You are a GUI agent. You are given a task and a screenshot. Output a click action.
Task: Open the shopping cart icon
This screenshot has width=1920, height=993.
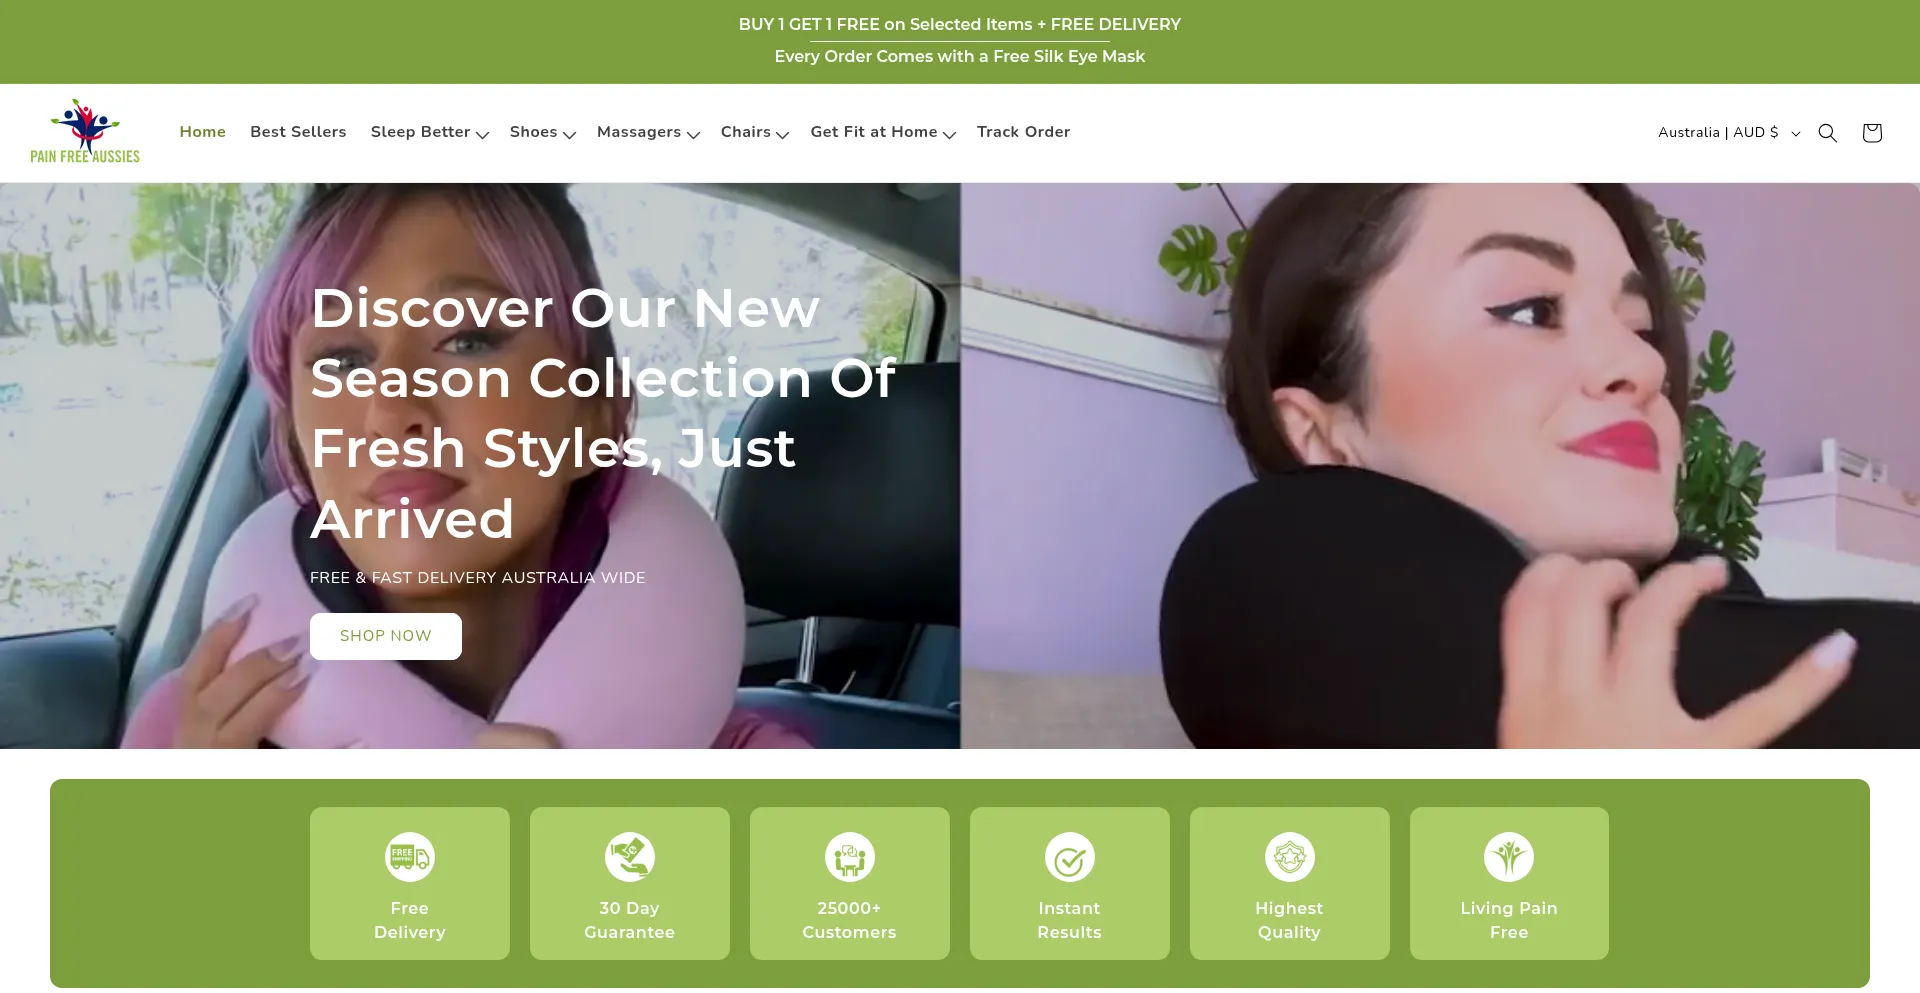[x=1872, y=133]
